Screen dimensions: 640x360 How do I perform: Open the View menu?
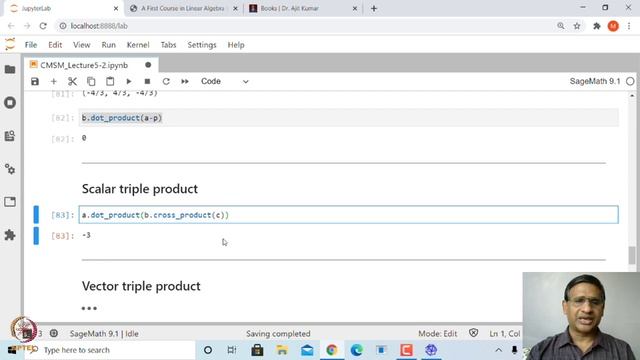pos(82,45)
